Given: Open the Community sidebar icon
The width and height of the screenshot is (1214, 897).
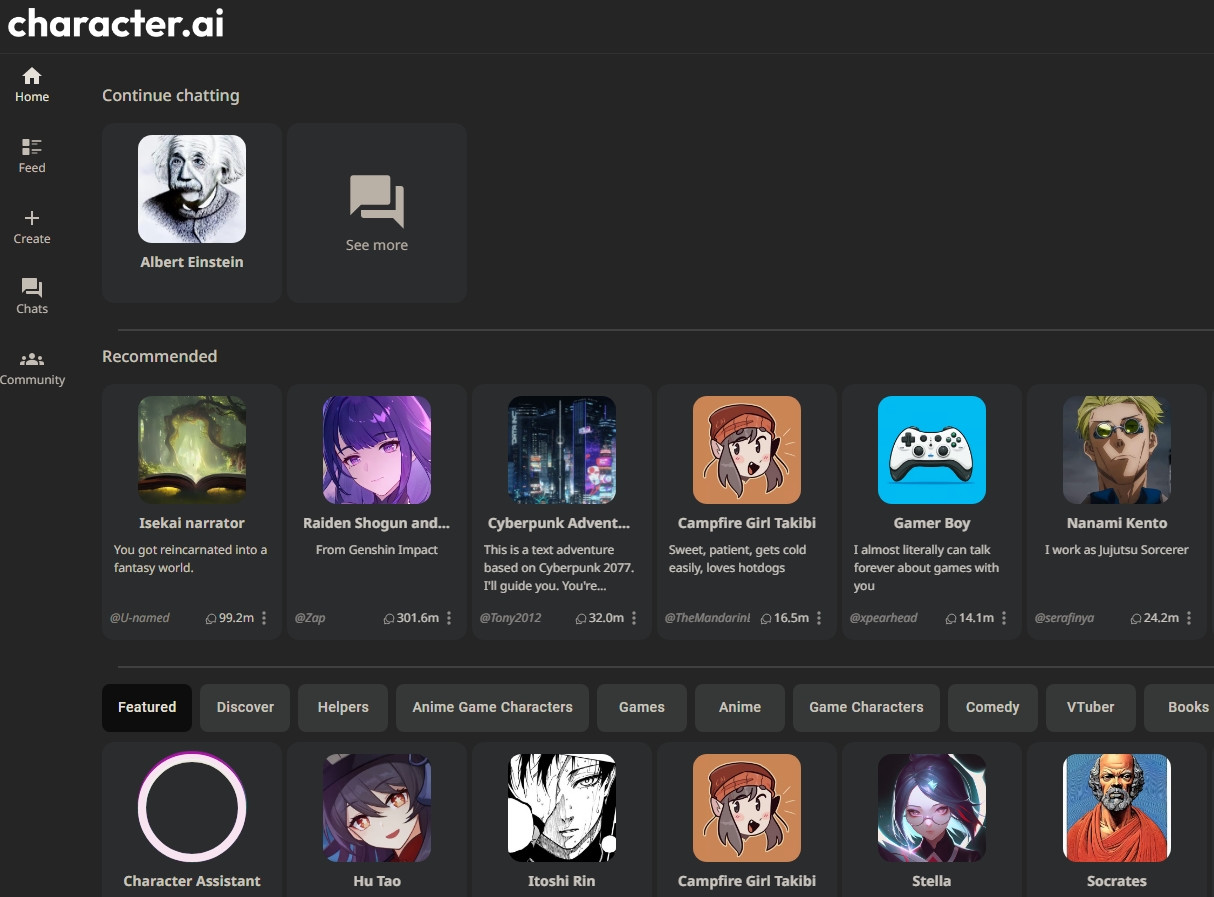Looking at the screenshot, I should 32,360.
